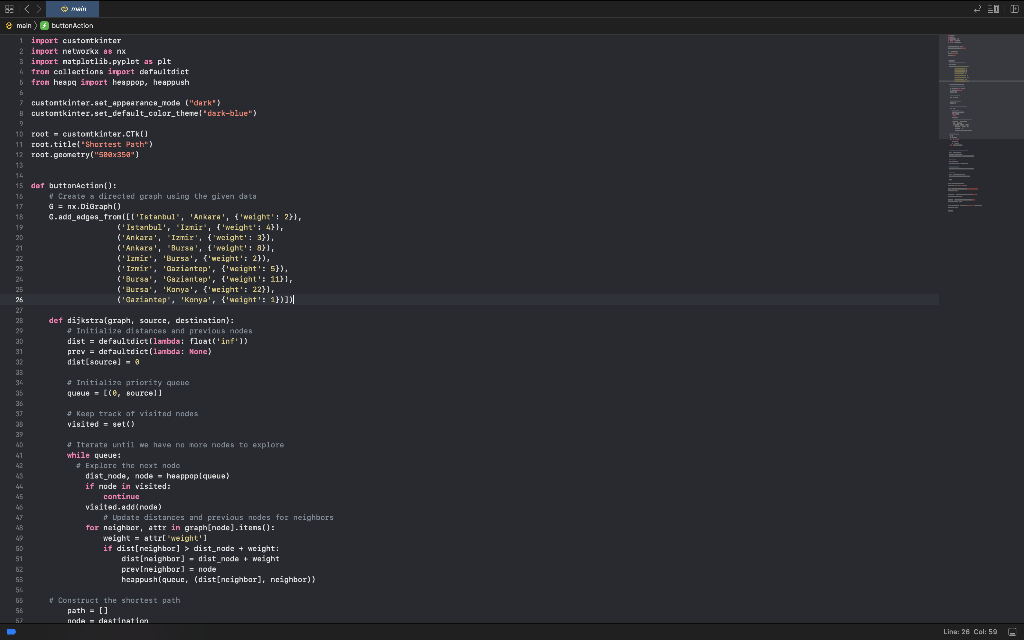
Task: Open the buttonAction breadcrumb symbol list
Action: (72, 25)
